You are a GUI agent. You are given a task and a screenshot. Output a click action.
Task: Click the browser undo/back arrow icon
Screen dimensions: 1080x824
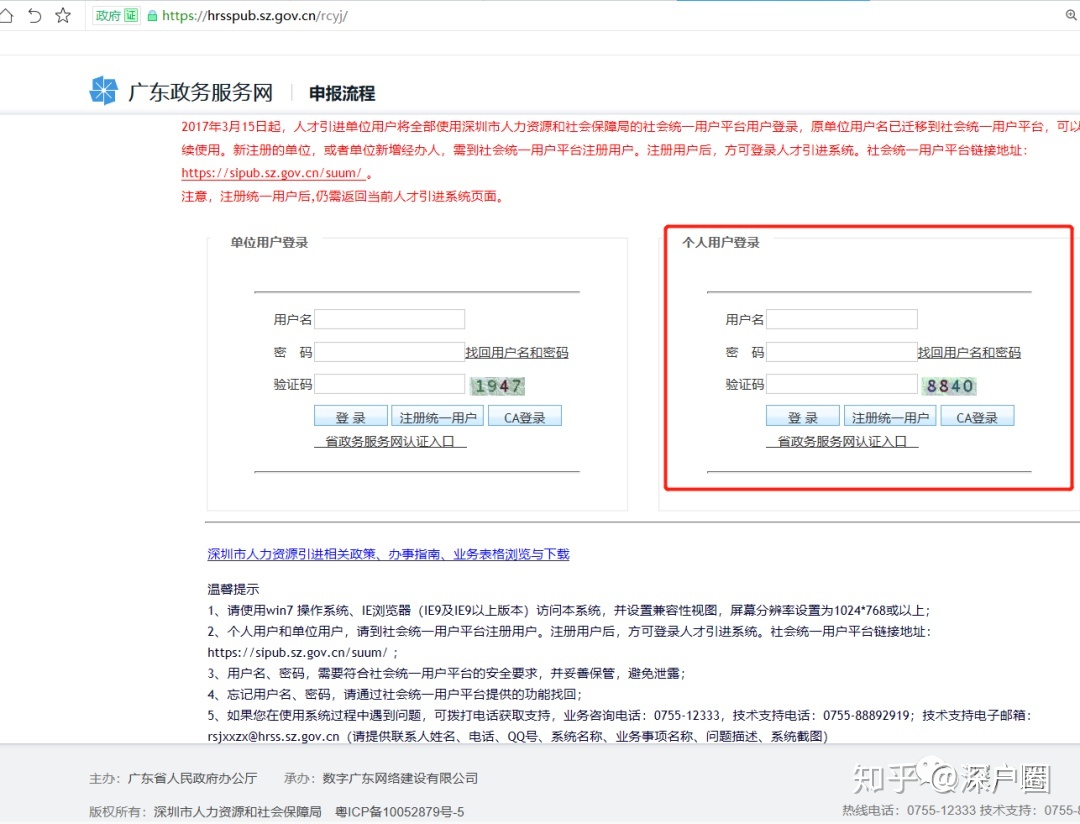point(34,15)
